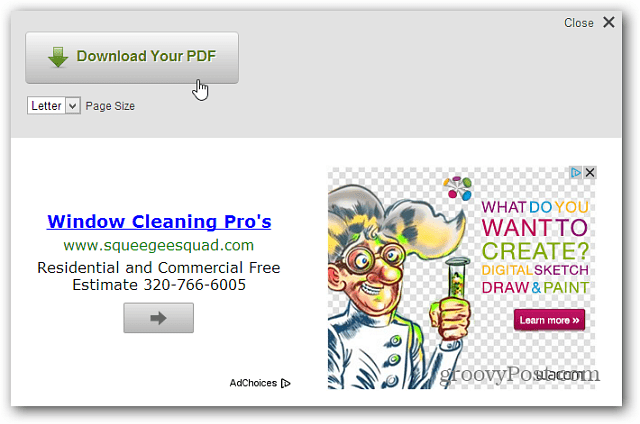This screenshot has height=424, width=640.
Task: Visit the www.squeegeesquad.com link
Action: pos(159,245)
